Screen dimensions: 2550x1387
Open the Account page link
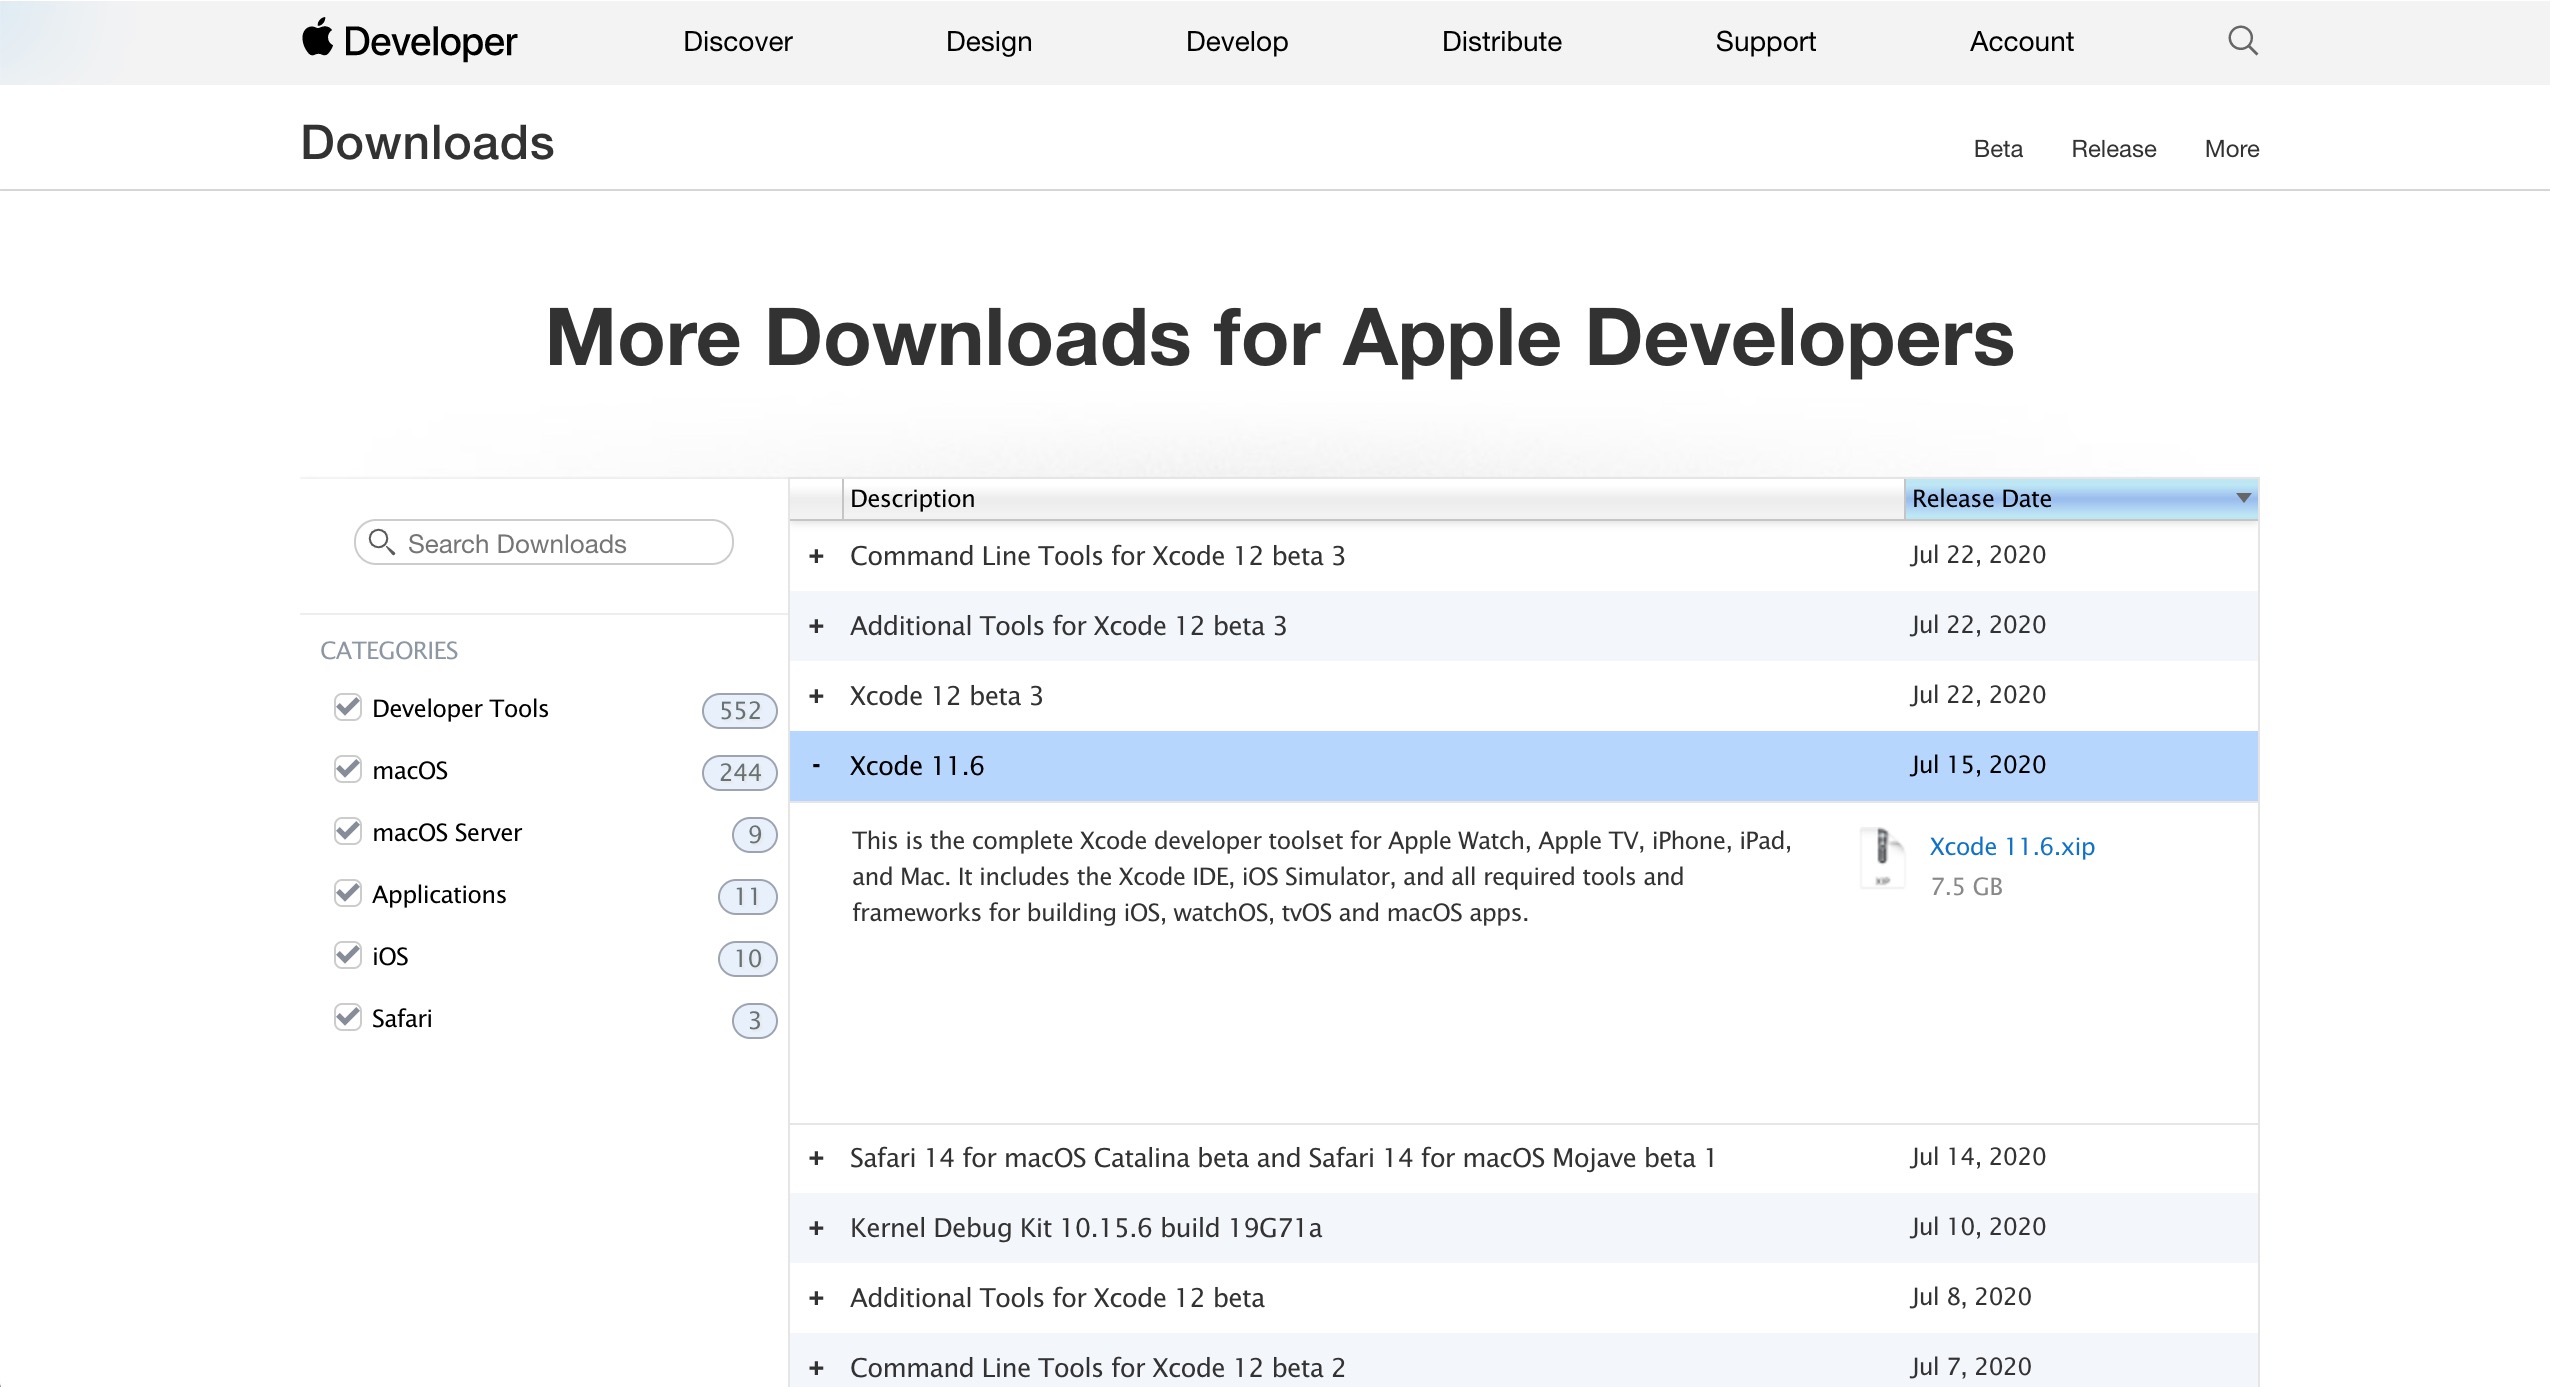(x=2021, y=41)
